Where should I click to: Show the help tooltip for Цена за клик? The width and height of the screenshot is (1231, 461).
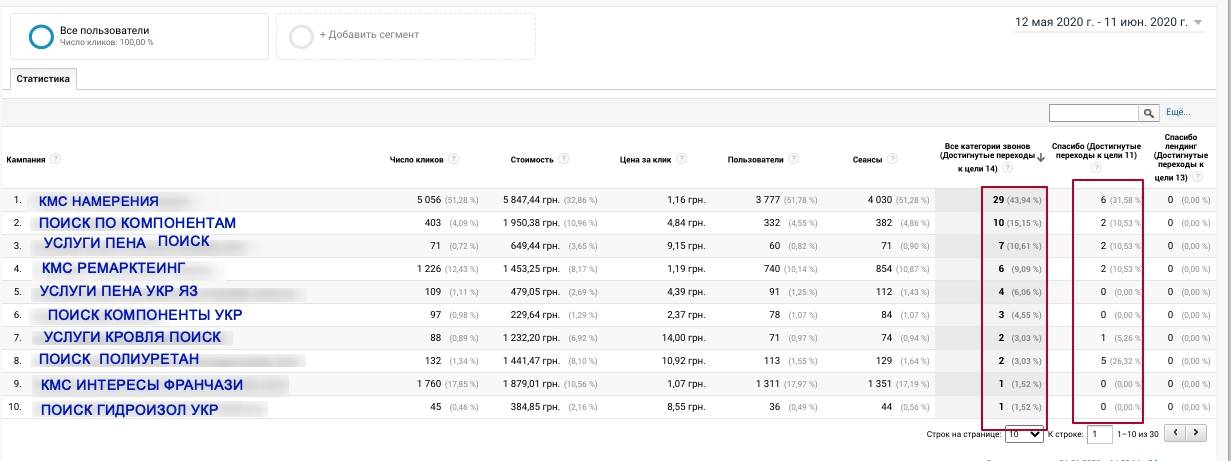click(x=680, y=159)
